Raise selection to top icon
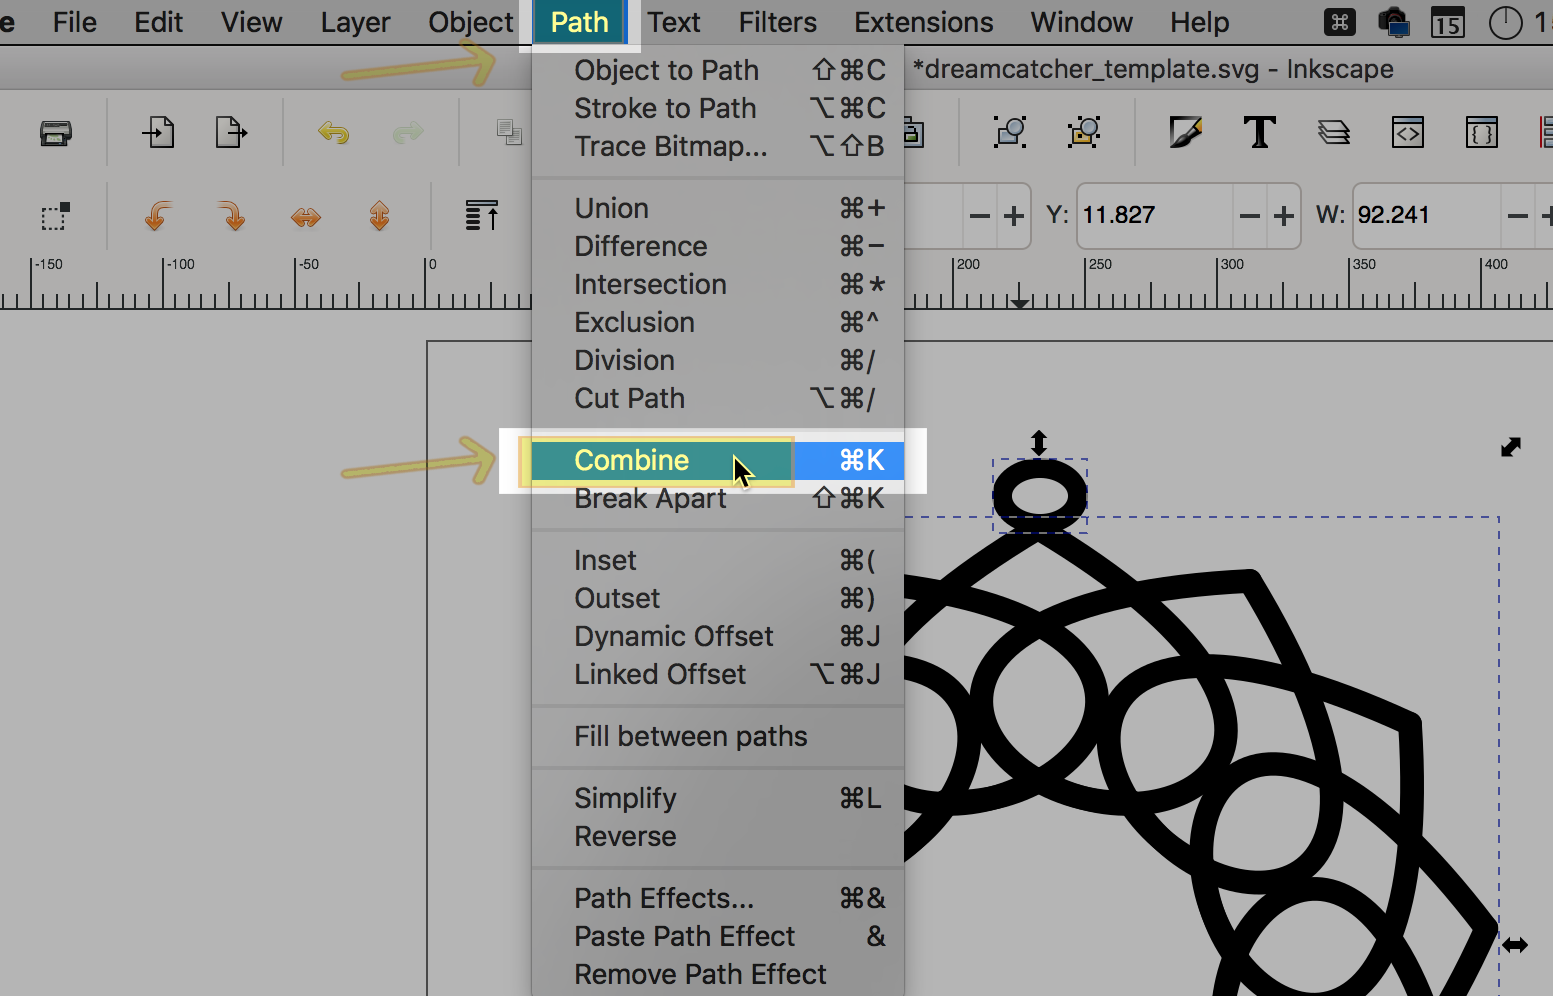The height and width of the screenshot is (996, 1553). click(482, 215)
